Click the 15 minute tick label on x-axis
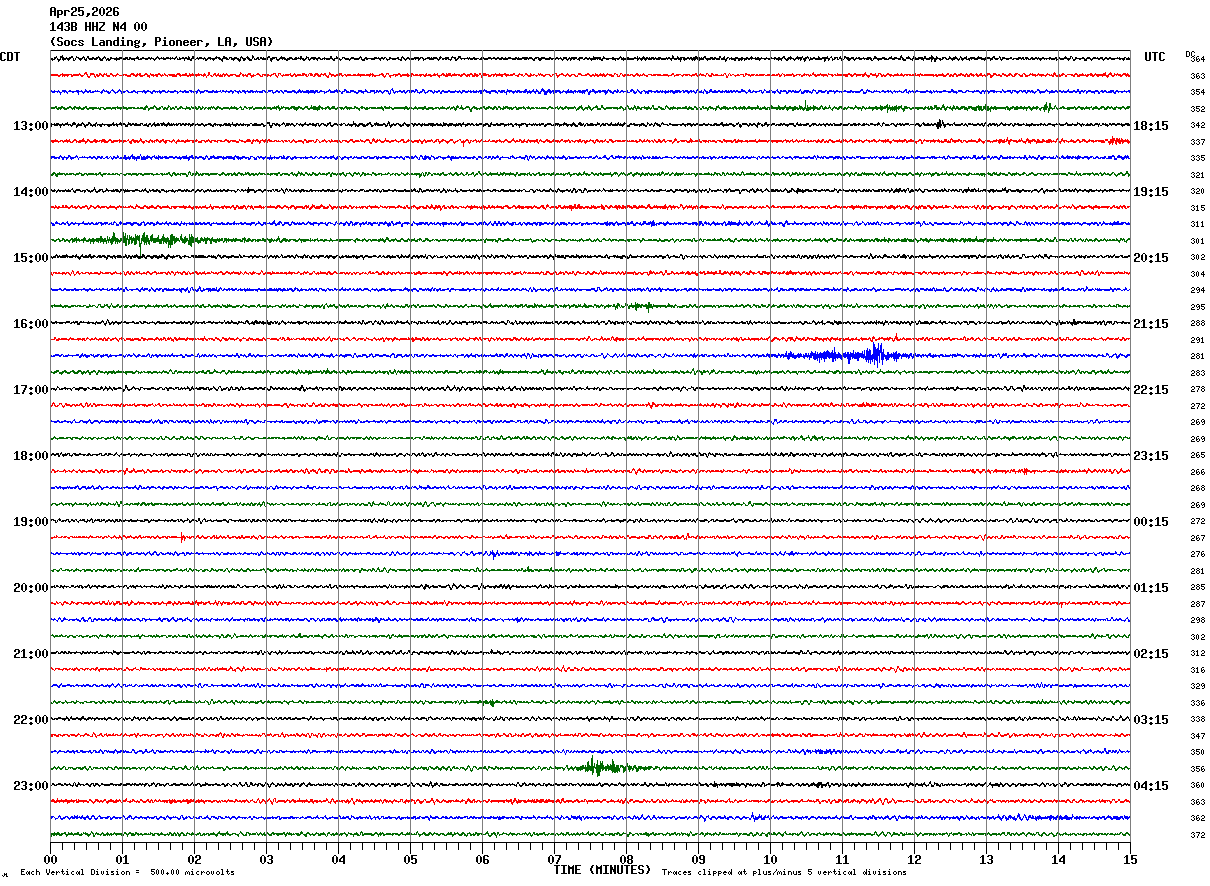Viewport: 1210px width, 886px height. pos(1129,859)
